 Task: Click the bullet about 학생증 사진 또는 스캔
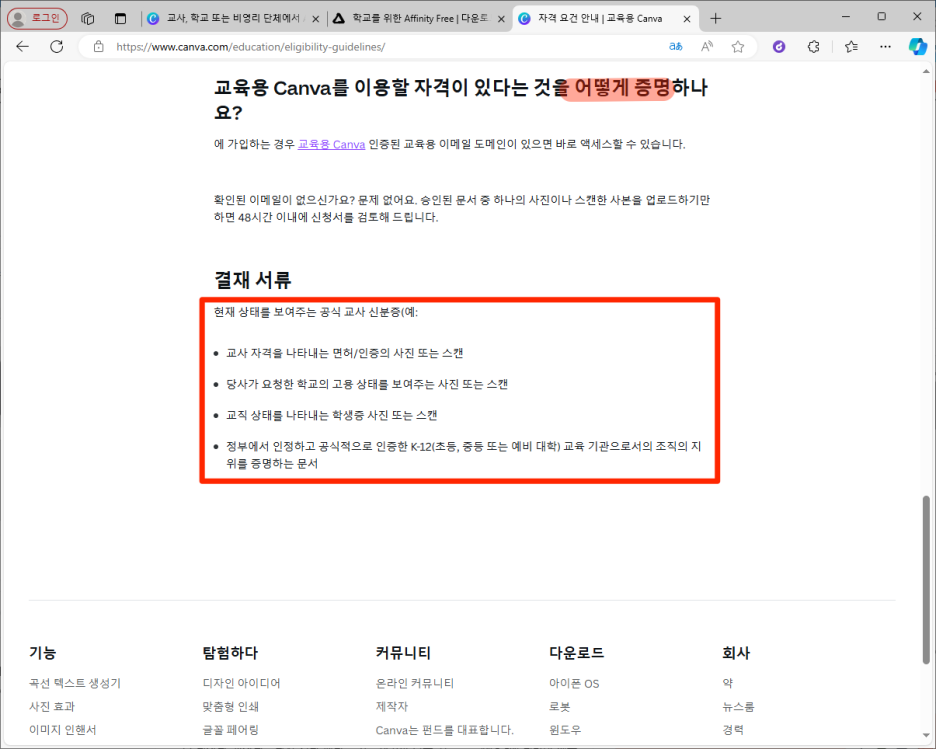tap(331, 415)
